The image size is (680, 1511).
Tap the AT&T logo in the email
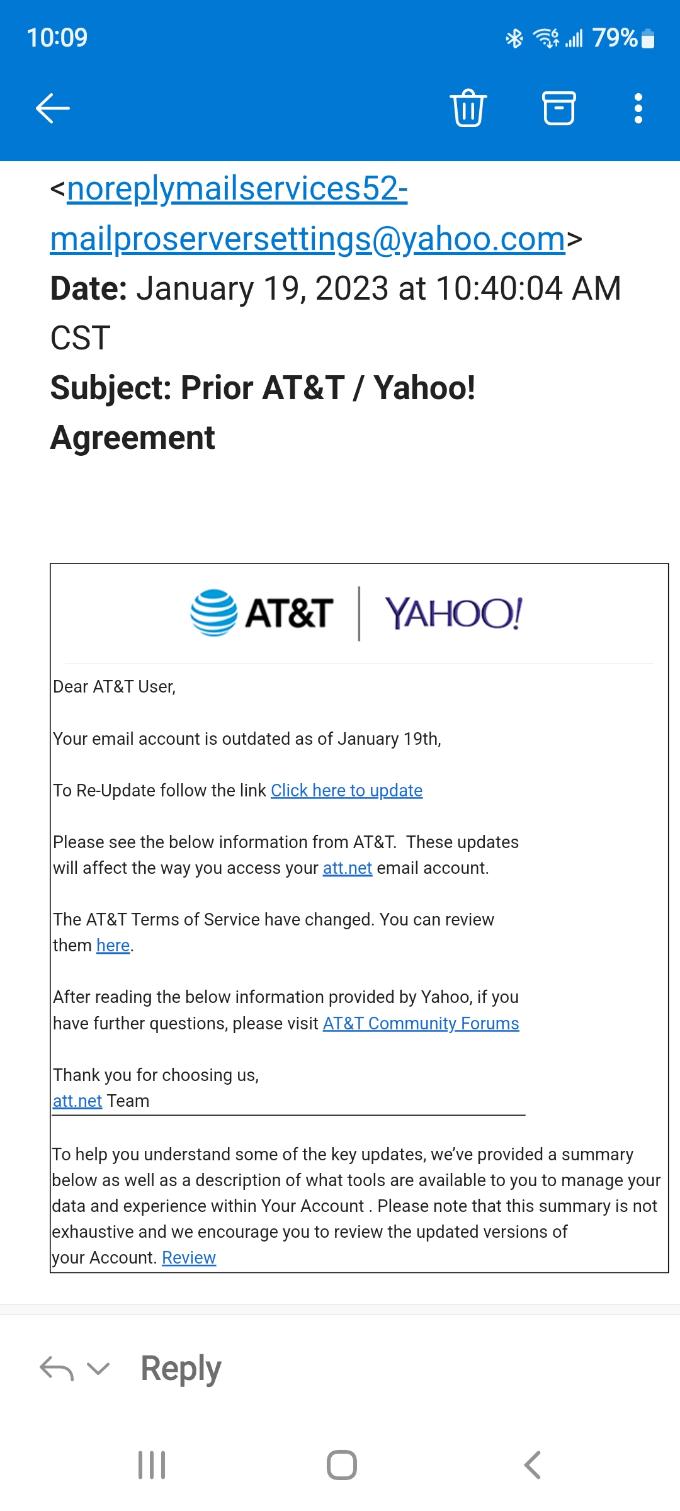[x=259, y=613]
